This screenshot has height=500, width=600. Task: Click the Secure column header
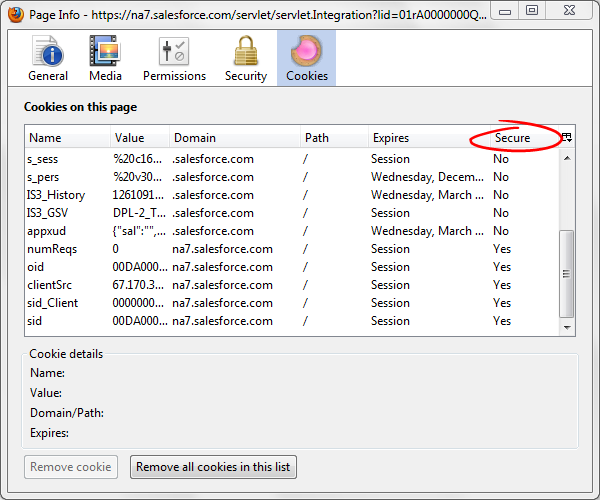(512, 138)
